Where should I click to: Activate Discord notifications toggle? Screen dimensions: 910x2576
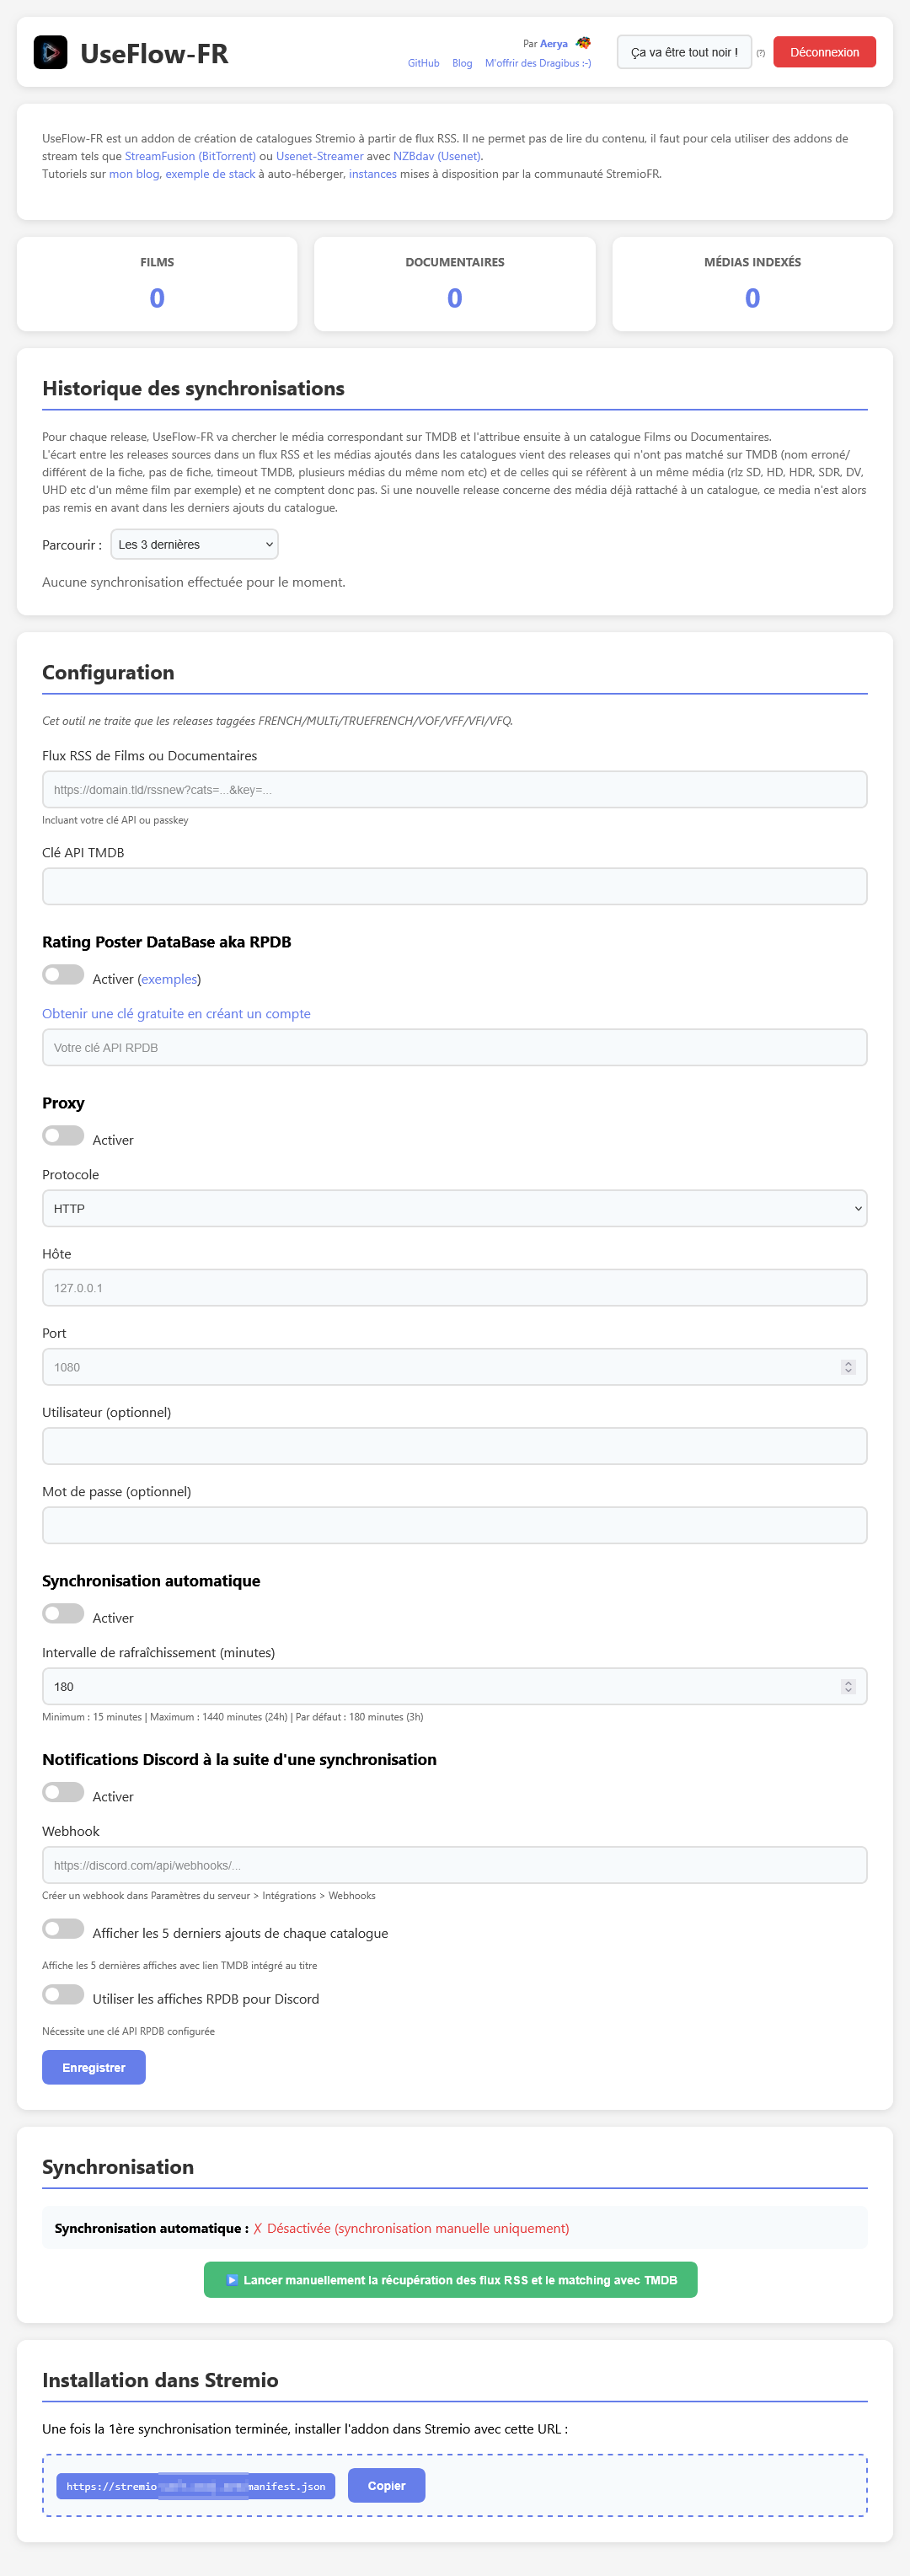pyautogui.click(x=63, y=1792)
